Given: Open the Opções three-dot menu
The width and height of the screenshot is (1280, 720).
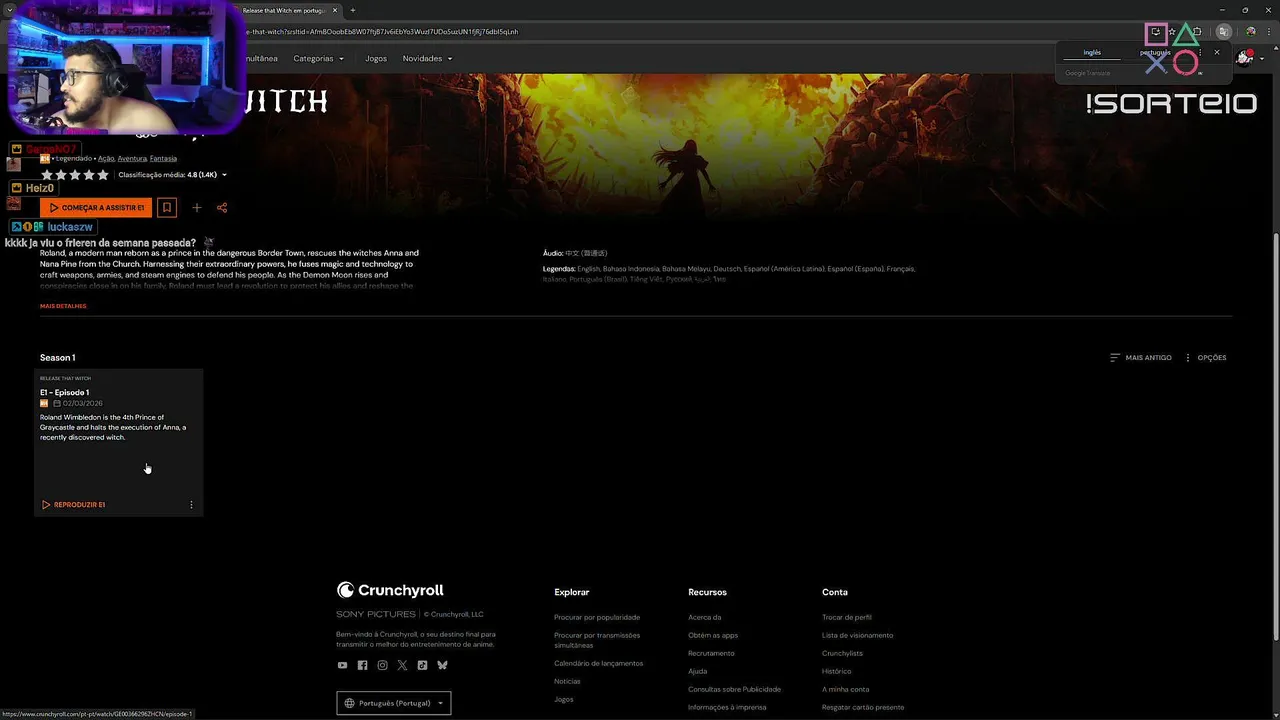Looking at the screenshot, I should point(1188,358).
